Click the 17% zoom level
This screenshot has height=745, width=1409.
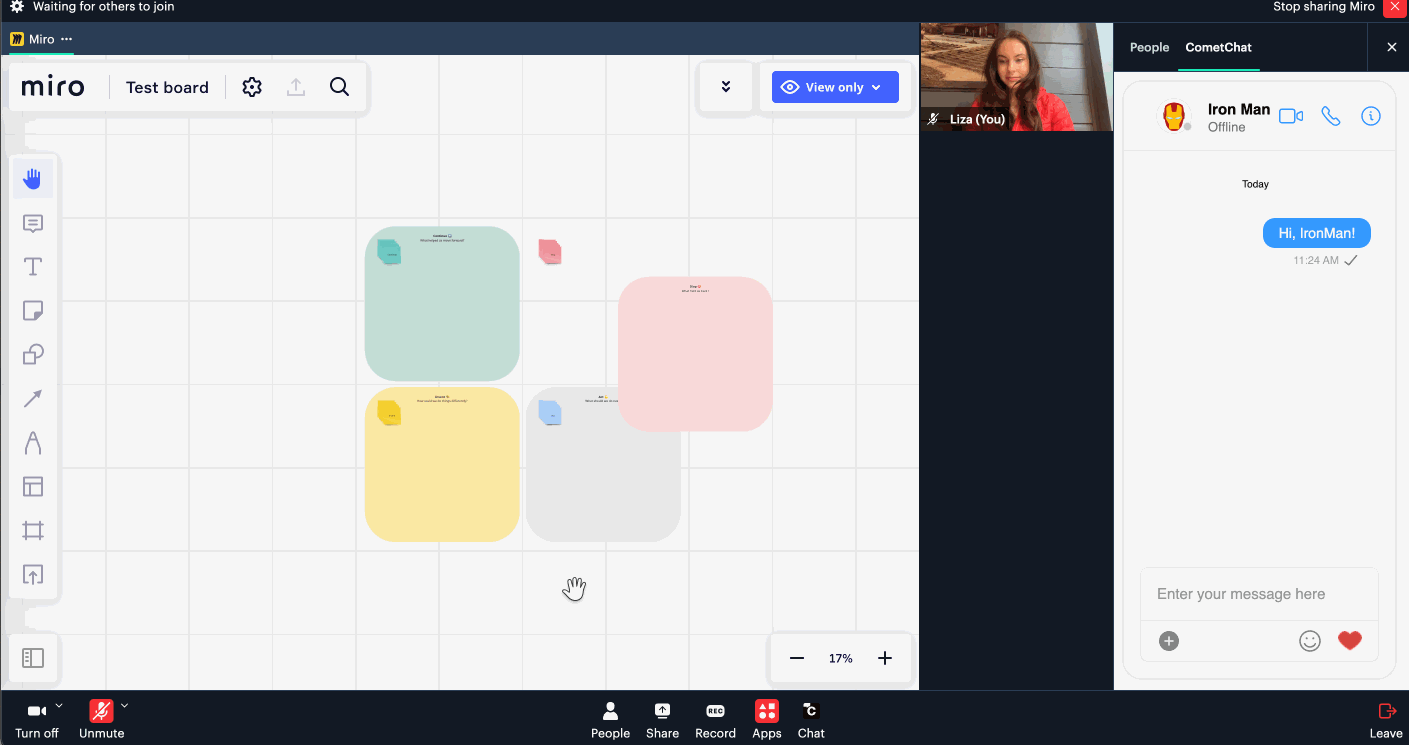coord(841,658)
